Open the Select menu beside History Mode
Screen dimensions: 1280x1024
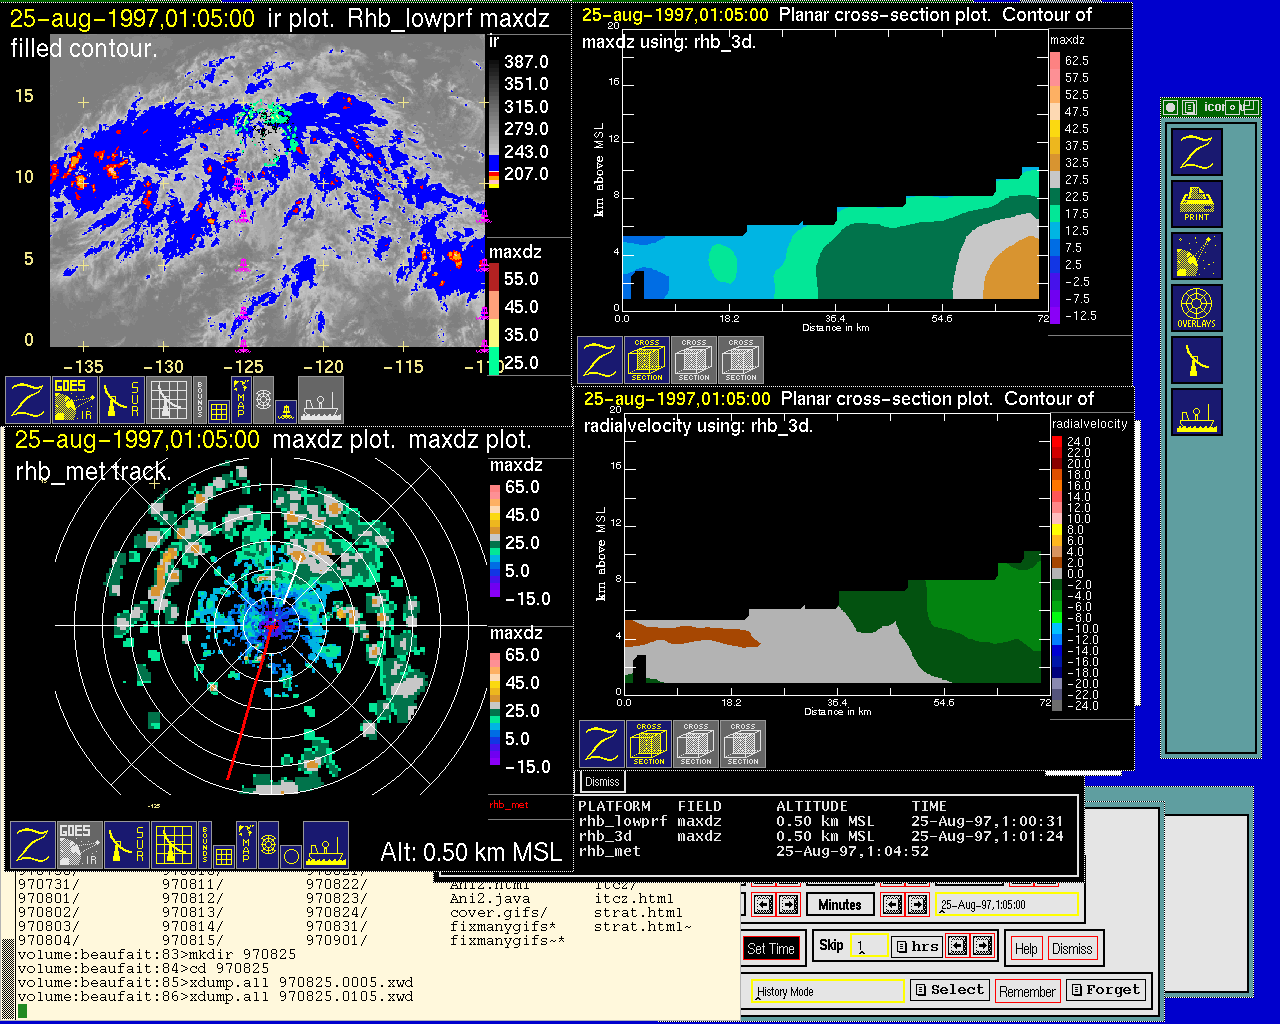(948, 990)
